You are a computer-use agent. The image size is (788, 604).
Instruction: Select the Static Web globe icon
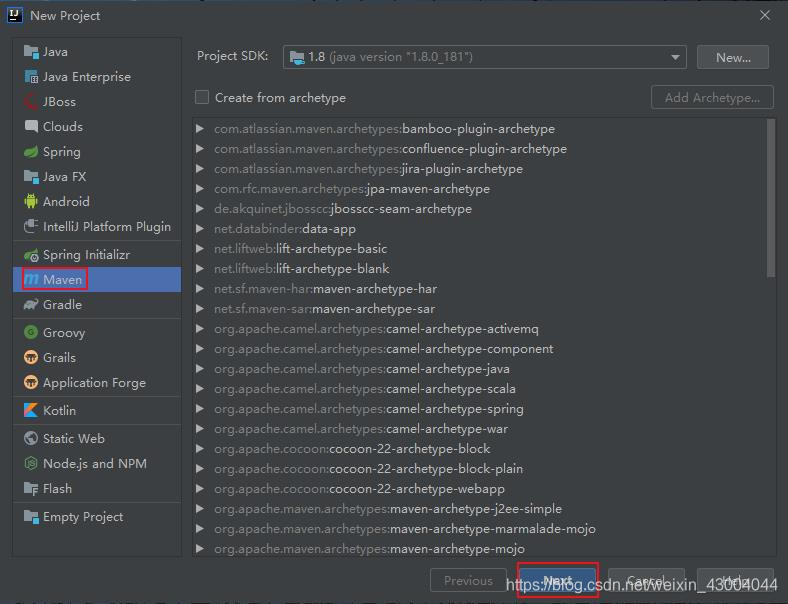coord(31,438)
